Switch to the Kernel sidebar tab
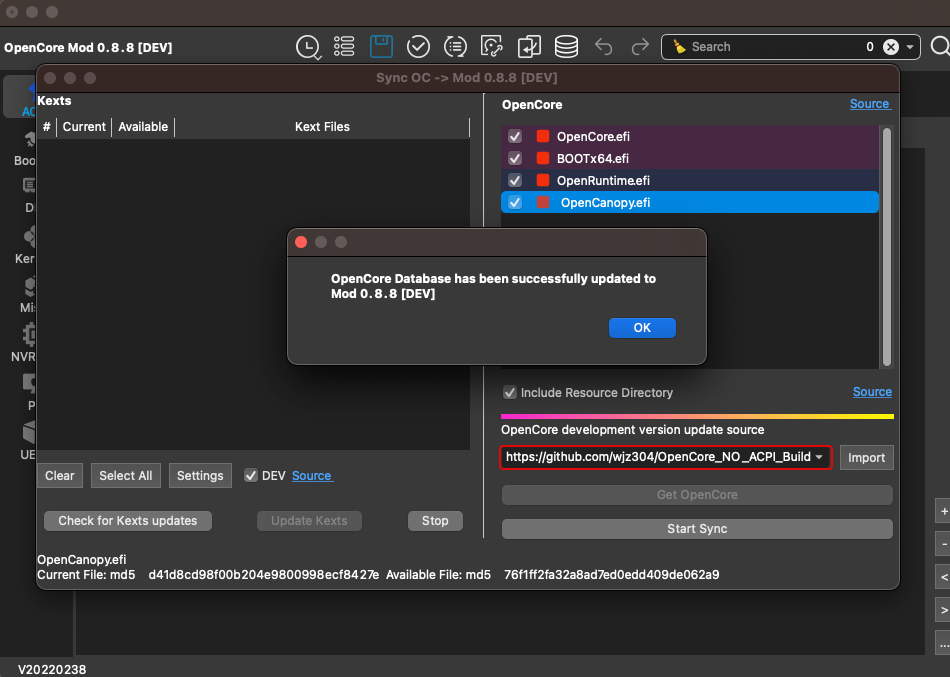950x677 pixels. pos(25,245)
